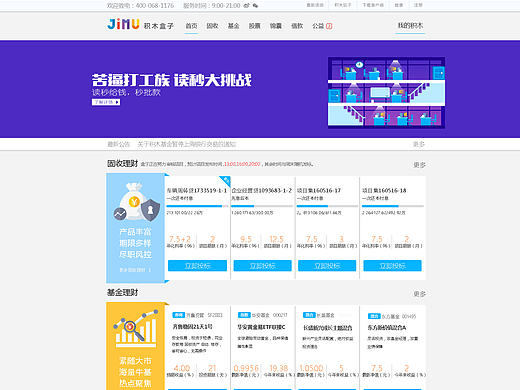
Task: Click the blue tag on the 东方基金 001495 card
Action: pyautogui.click(x=374, y=316)
